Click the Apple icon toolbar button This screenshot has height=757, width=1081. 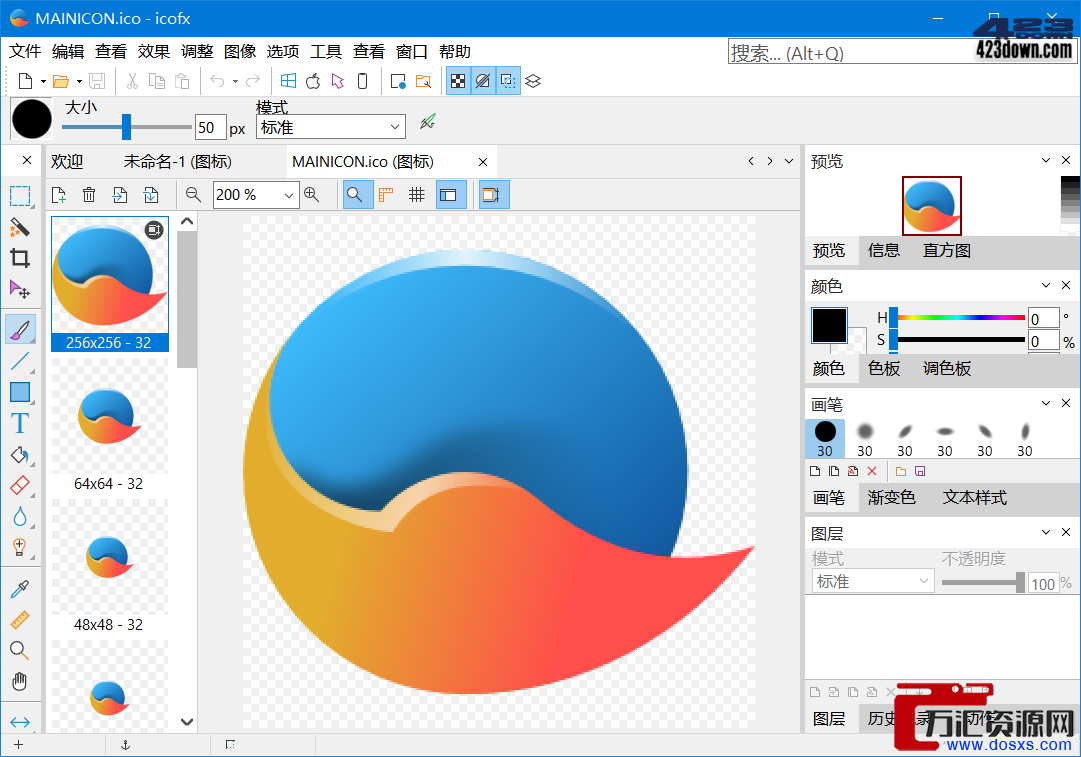pyautogui.click(x=313, y=81)
